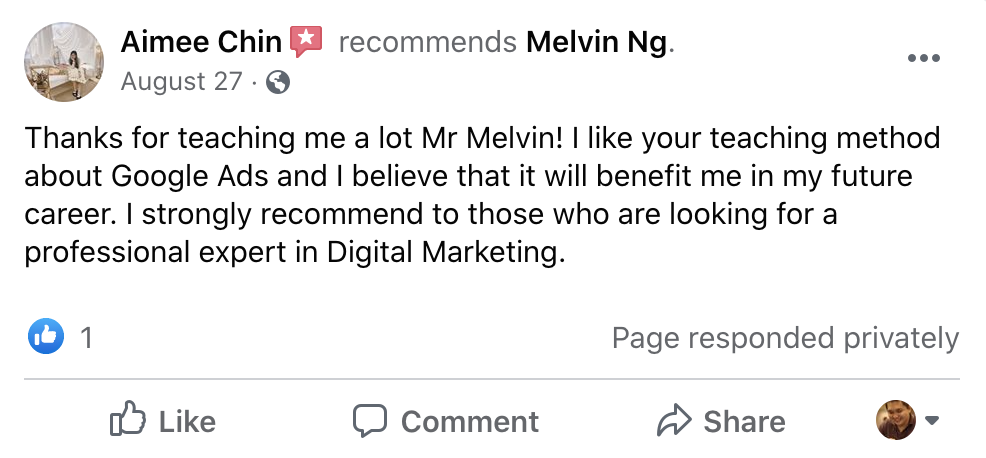Viewport: 986px width, 458px height.
Task: Open the Melvin Ng page link
Action: (x=596, y=43)
